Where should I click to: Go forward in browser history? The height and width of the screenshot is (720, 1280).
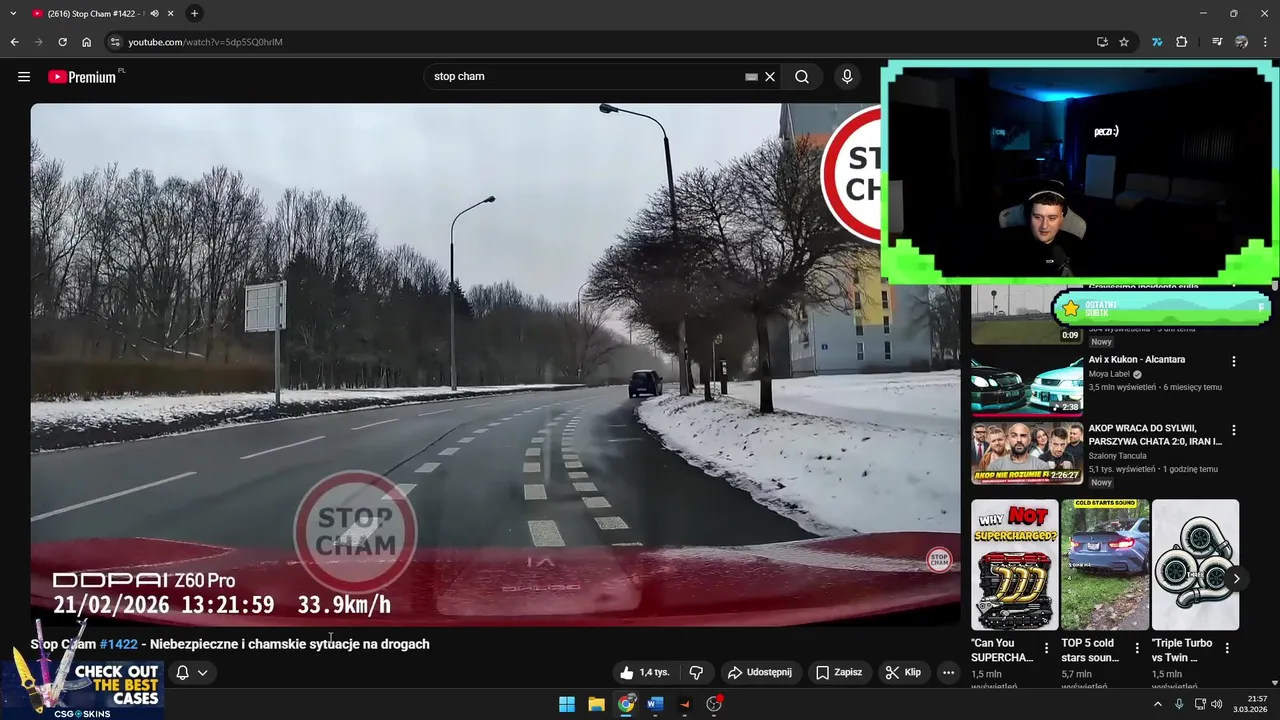click(39, 42)
